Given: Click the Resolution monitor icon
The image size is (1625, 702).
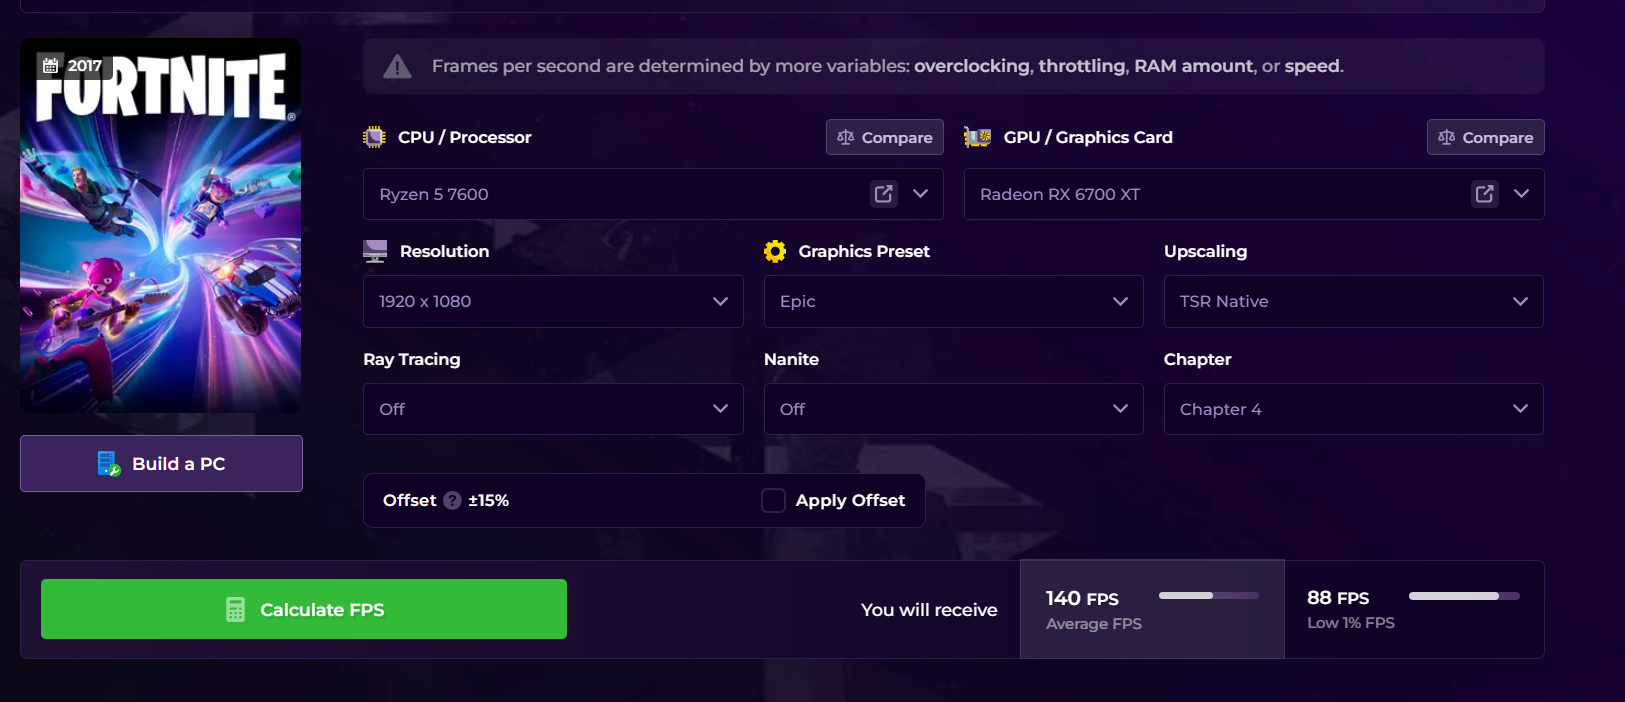Looking at the screenshot, I should tap(375, 251).
